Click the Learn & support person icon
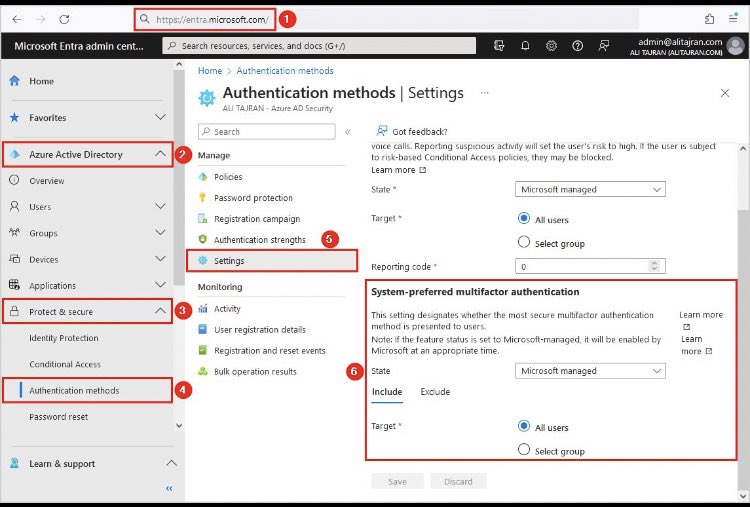The width and height of the screenshot is (750, 507). coord(14,463)
